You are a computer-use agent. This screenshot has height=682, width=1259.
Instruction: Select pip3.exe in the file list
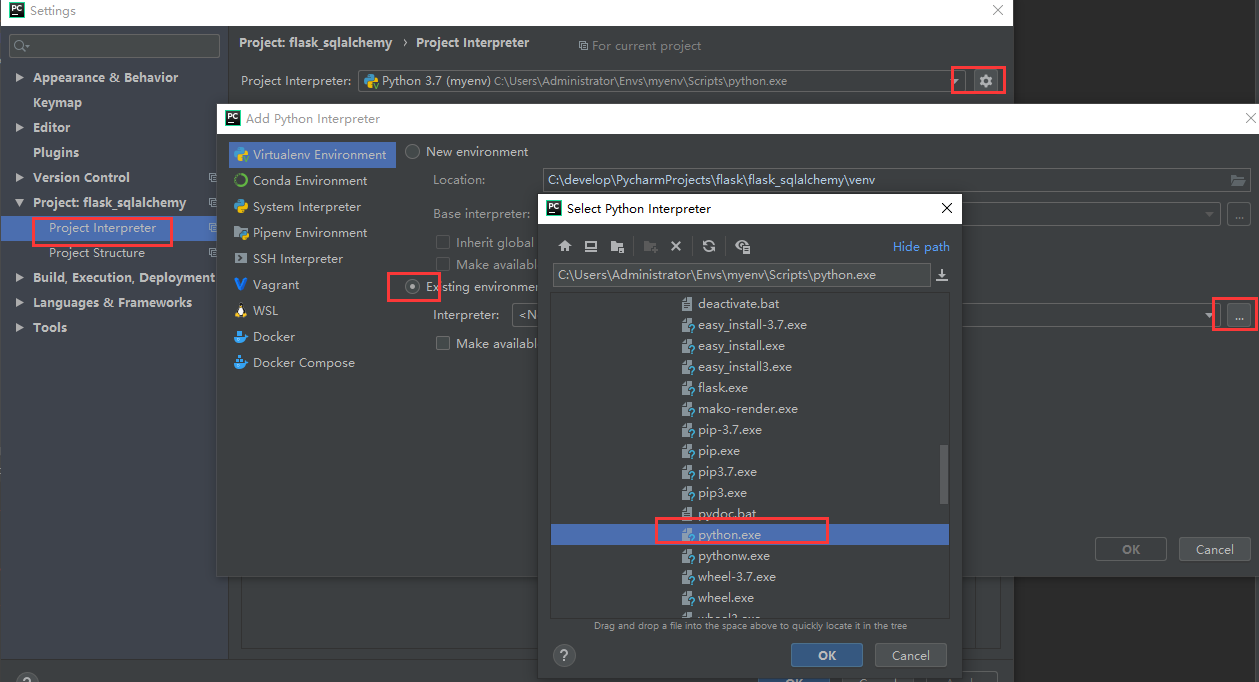tap(722, 493)
